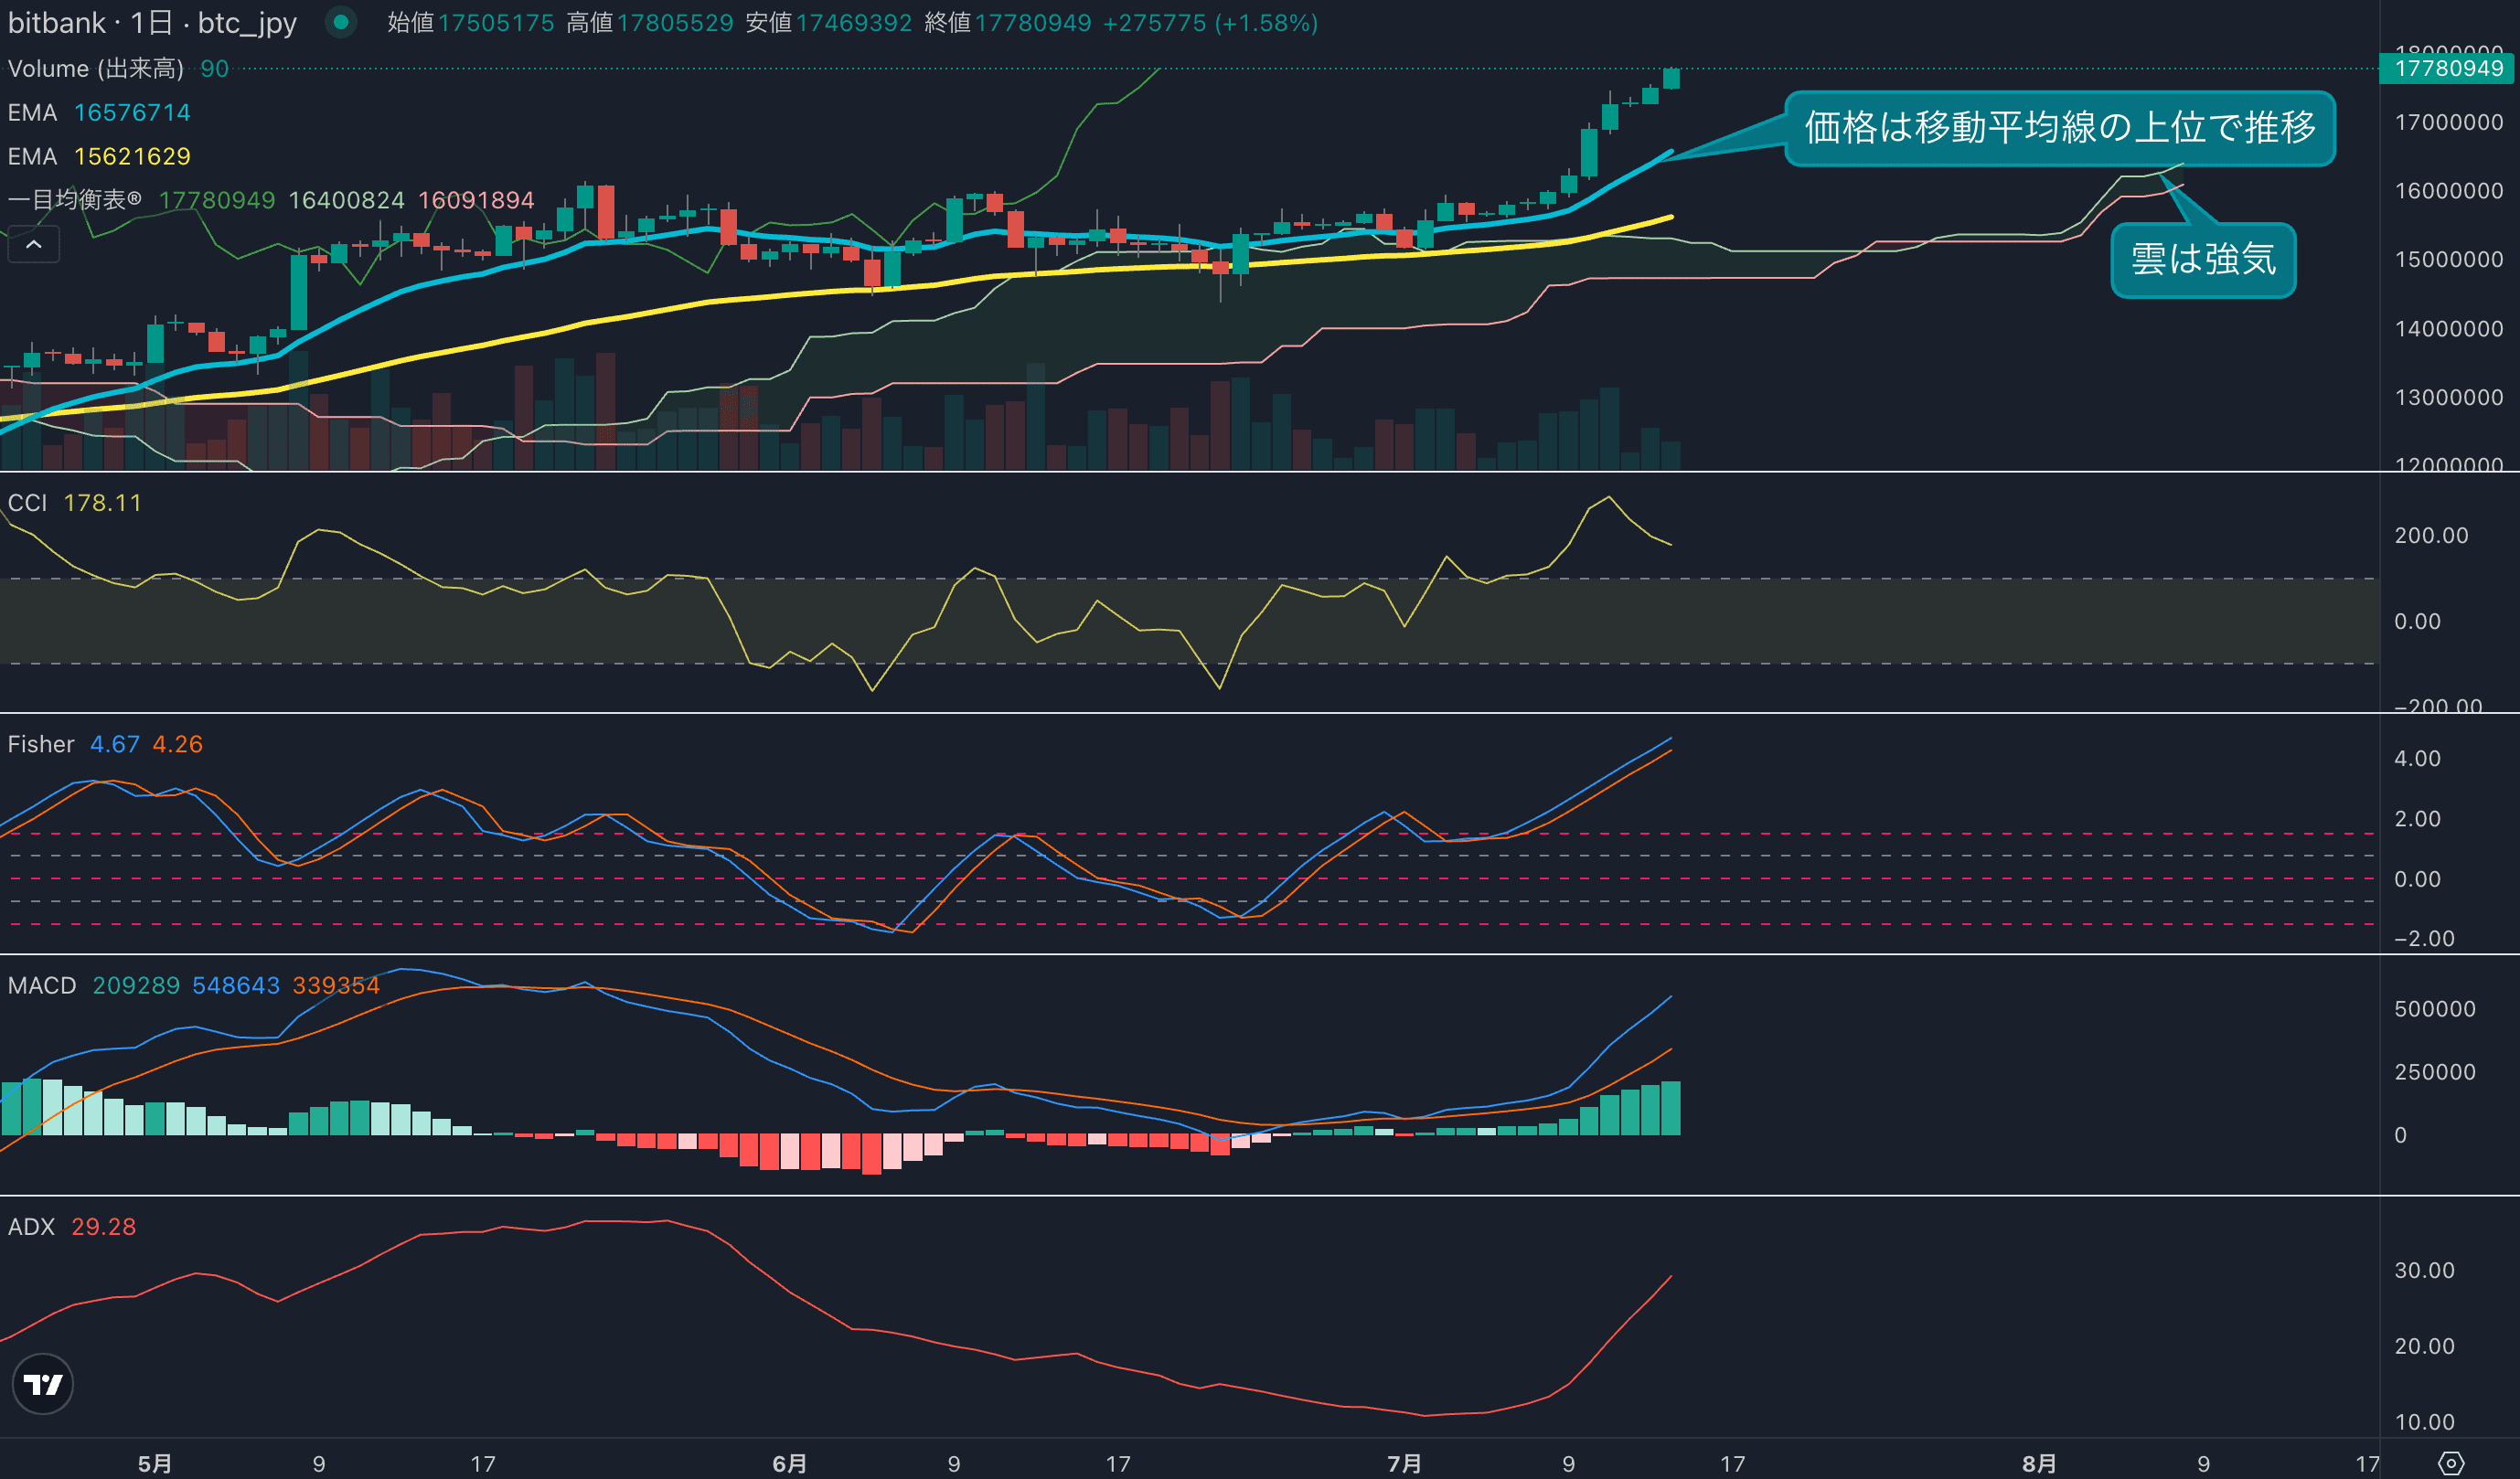This screenshot has width=2520, height=1479.
Task: Click the CCI indicator label
Action: (x=28, y=503)
